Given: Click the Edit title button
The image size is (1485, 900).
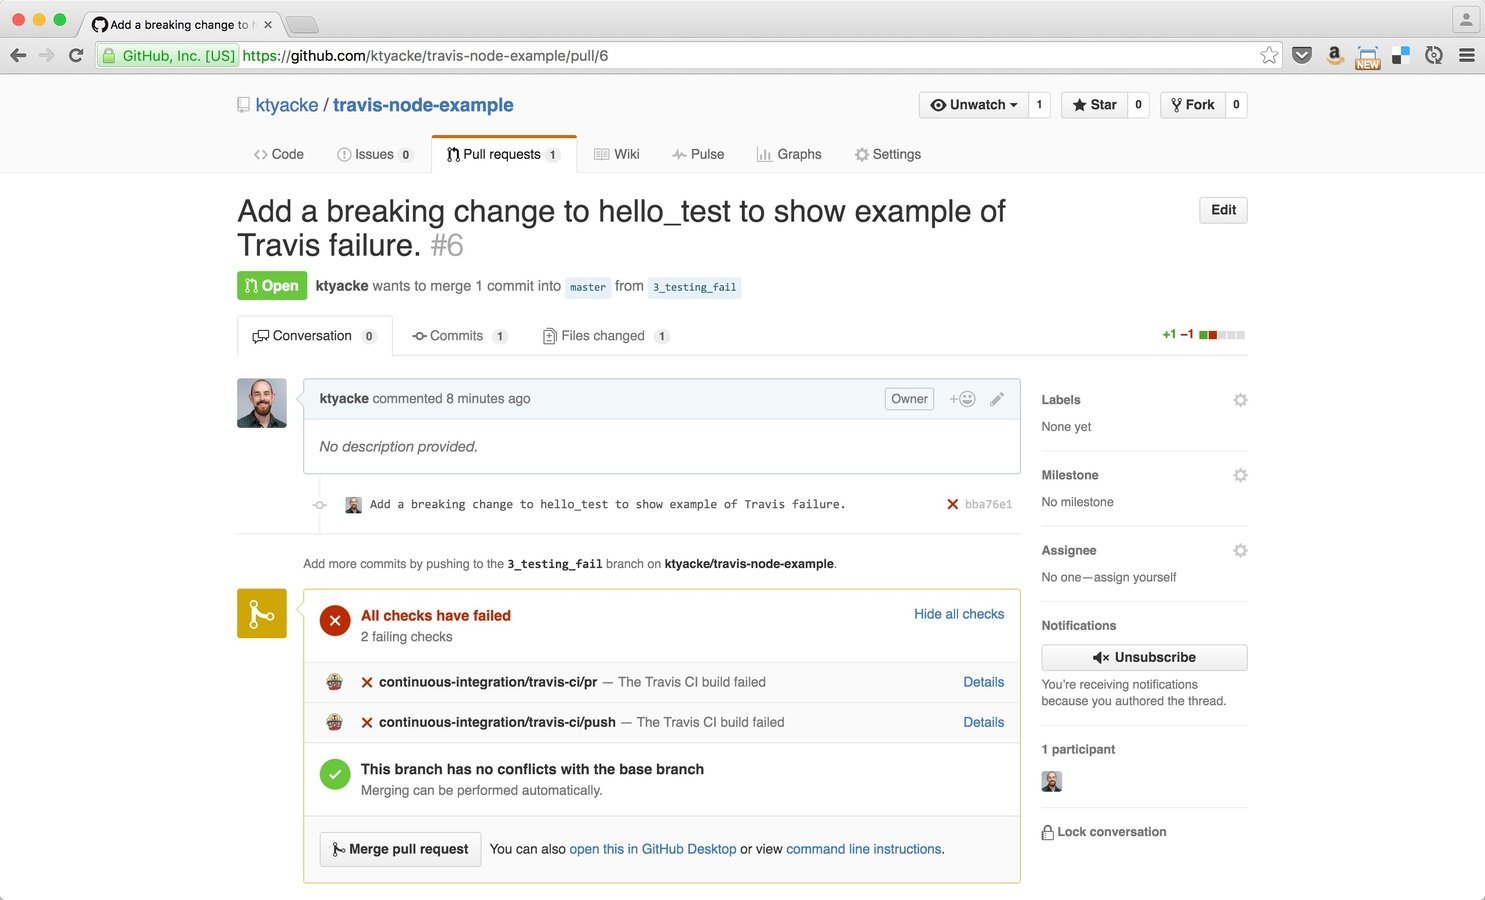Looking at the screenshot, I should [x=1223, y=210].
